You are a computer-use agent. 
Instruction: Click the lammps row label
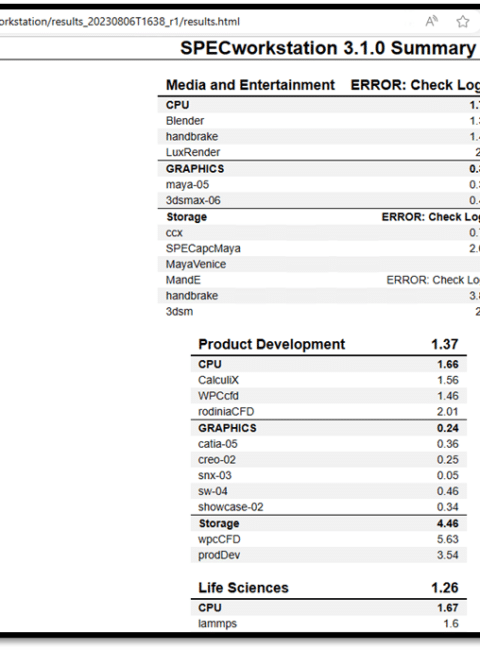[218, 624]
